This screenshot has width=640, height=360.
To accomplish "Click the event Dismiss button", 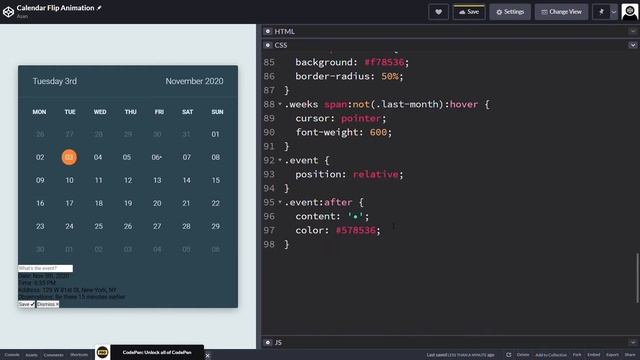I will (48, 304).
